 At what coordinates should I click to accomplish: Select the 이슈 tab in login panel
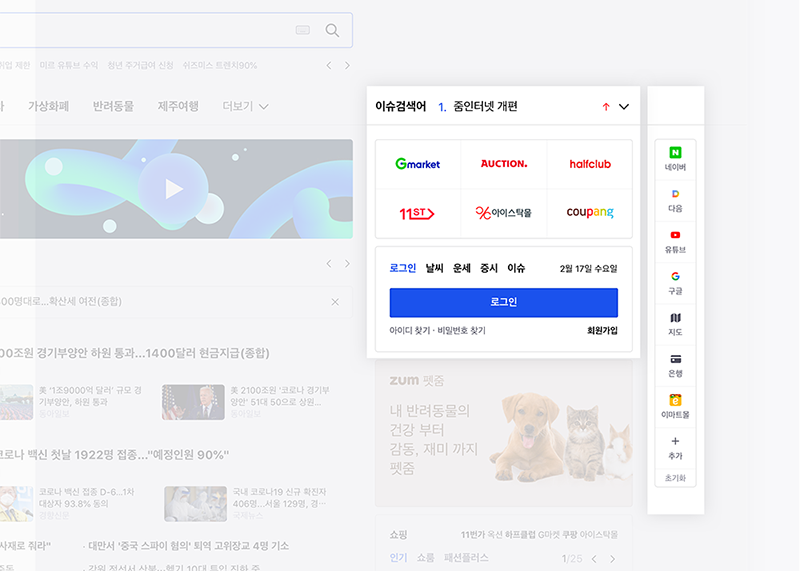[516, 268]
